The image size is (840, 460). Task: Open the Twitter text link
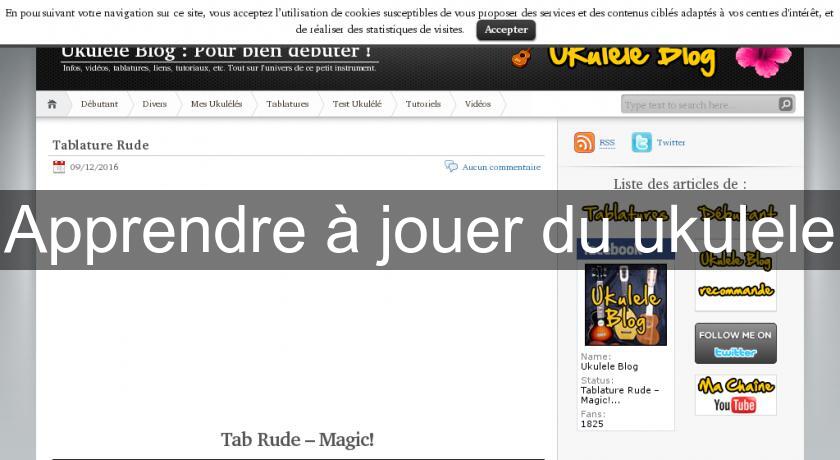(x=671, y=142)
